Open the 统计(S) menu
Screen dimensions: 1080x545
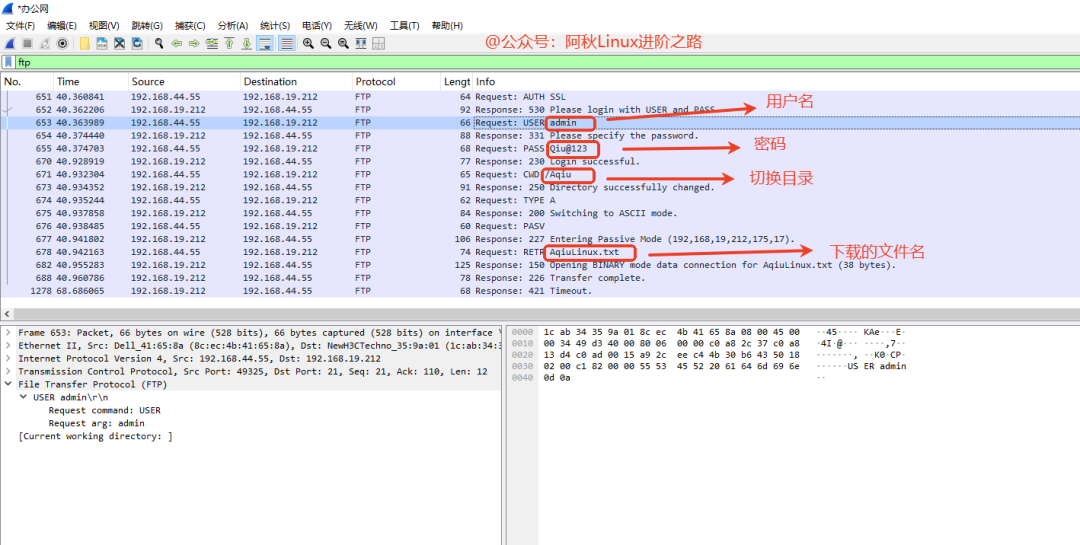click(275, 25)
